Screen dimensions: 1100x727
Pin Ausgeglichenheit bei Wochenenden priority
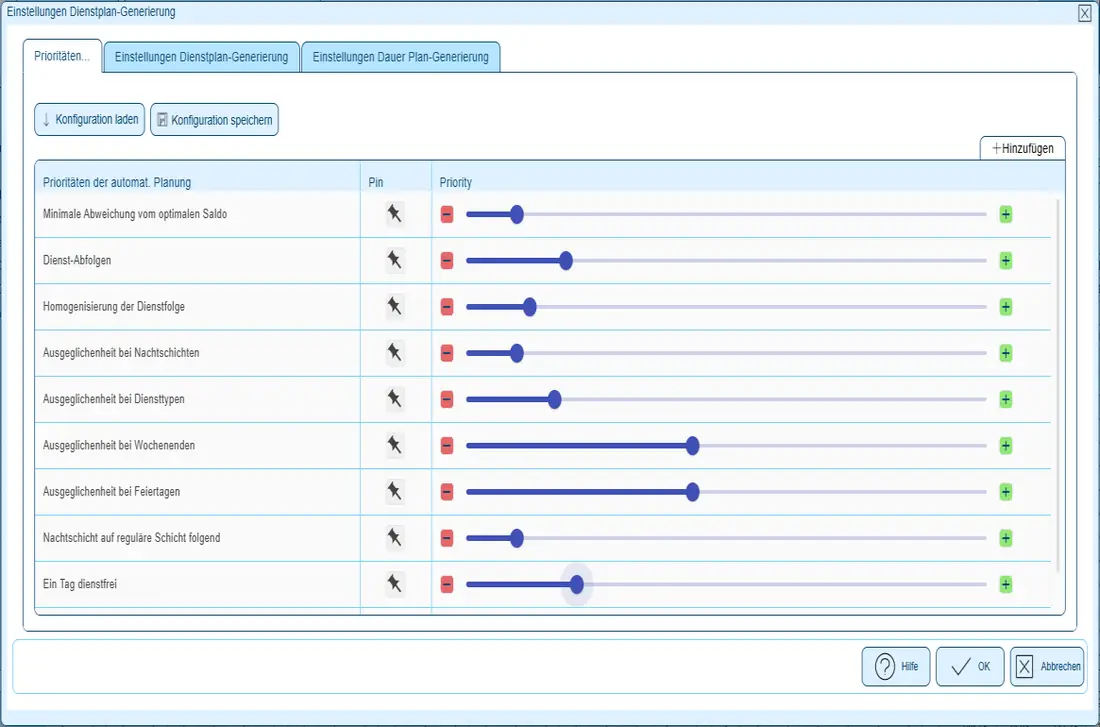[x=395, y=446]
